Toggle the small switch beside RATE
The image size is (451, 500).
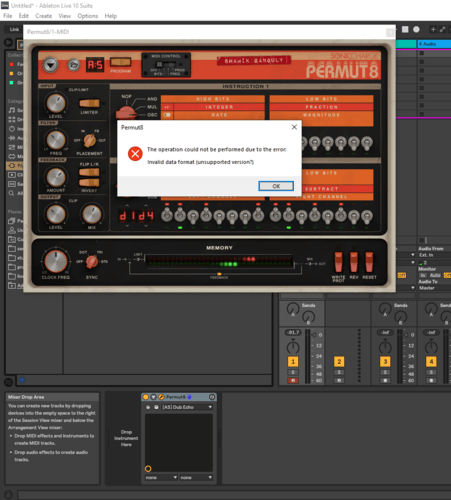click(x=167, y=115)
